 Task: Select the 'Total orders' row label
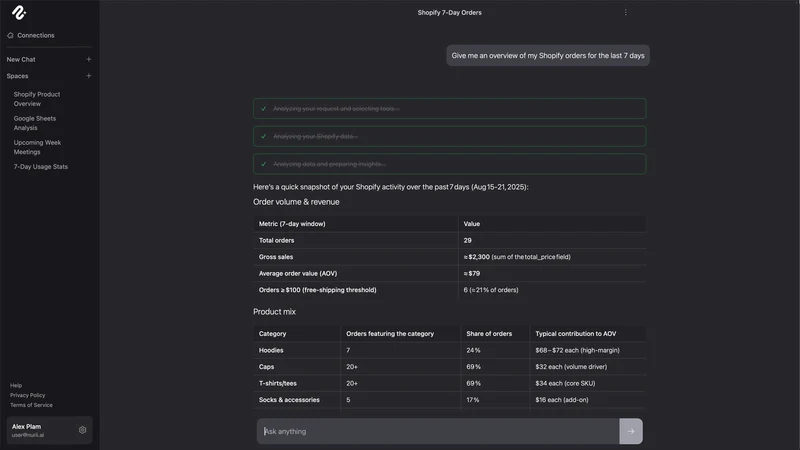click(276, 240)
